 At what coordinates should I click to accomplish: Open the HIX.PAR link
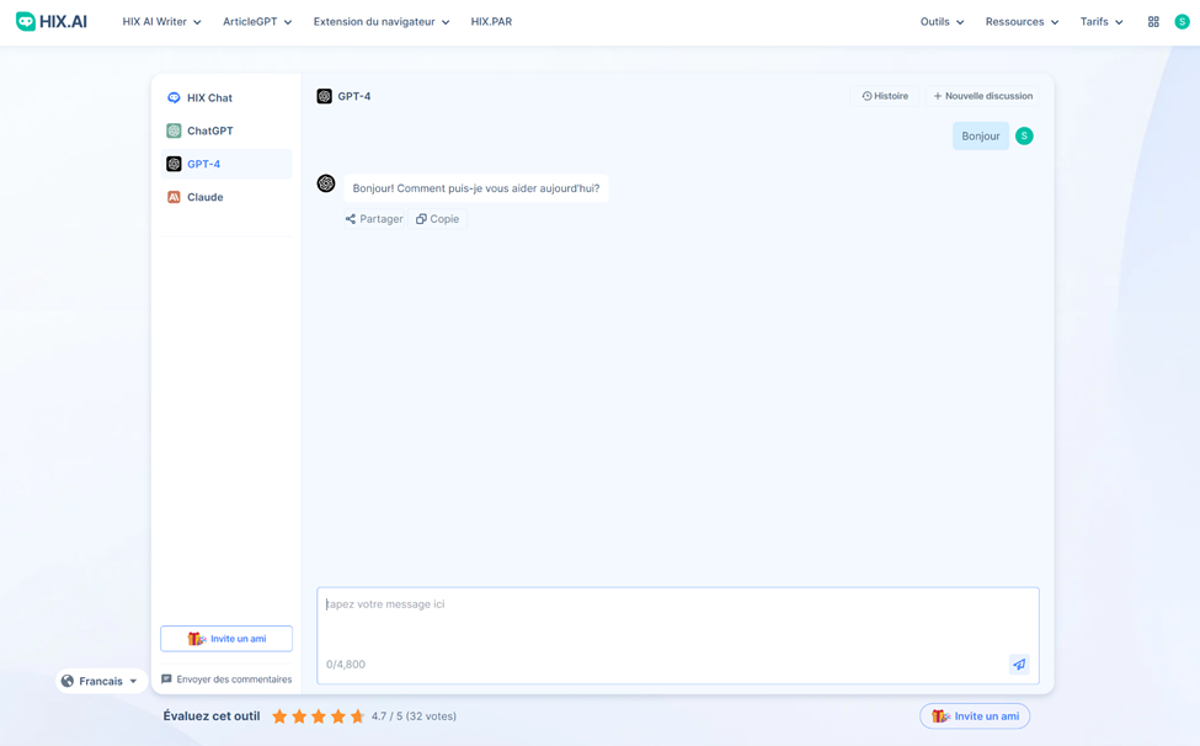491,22
